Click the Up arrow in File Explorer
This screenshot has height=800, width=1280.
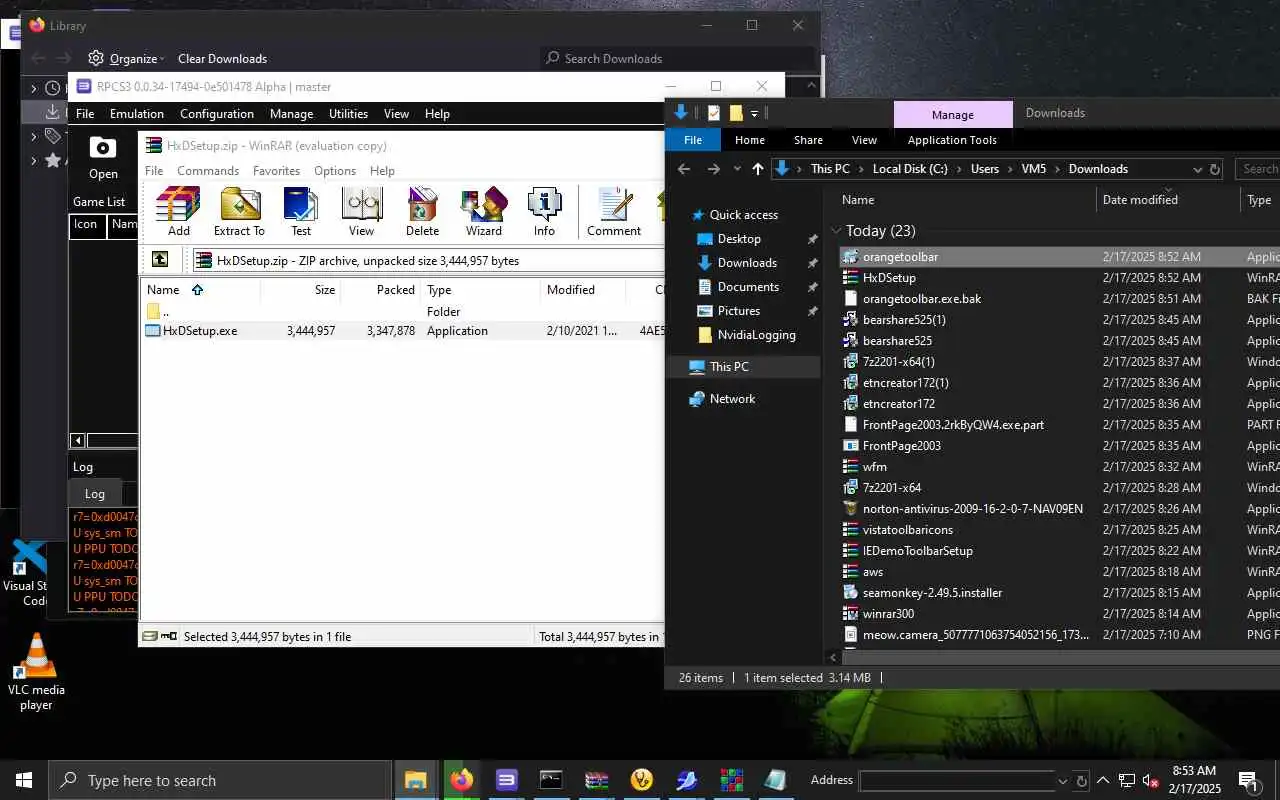(757, 169)
